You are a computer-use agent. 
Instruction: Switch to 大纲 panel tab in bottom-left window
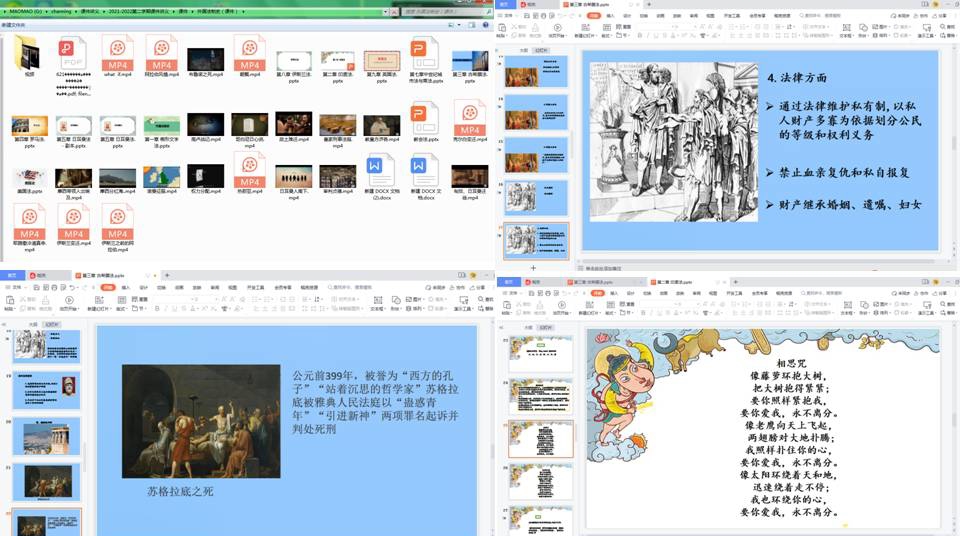[32, 325]
